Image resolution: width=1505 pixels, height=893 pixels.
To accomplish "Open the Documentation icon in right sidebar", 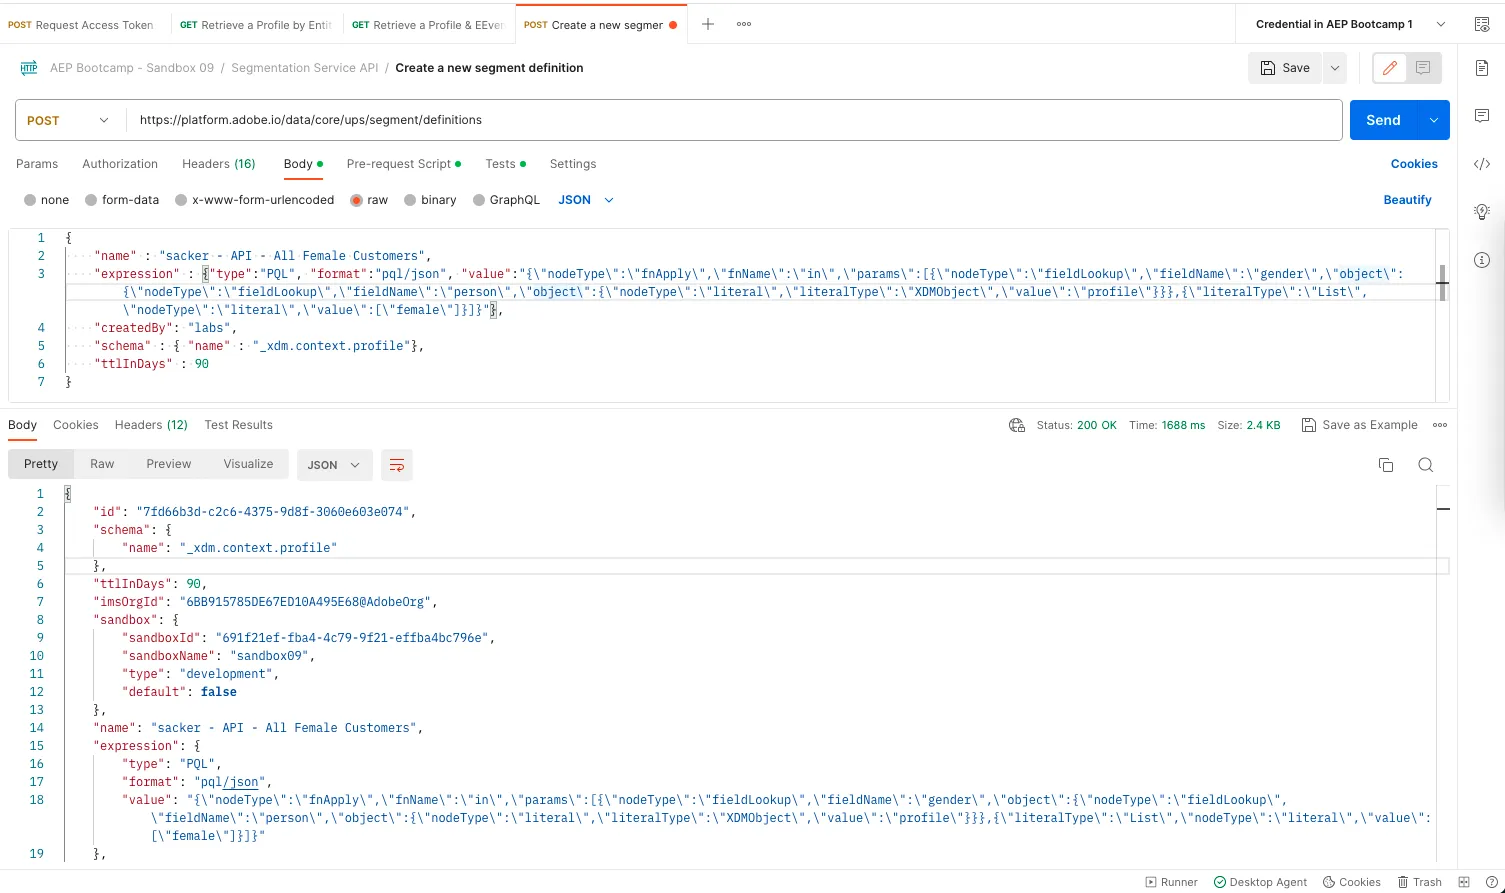I will point(1482,68).
